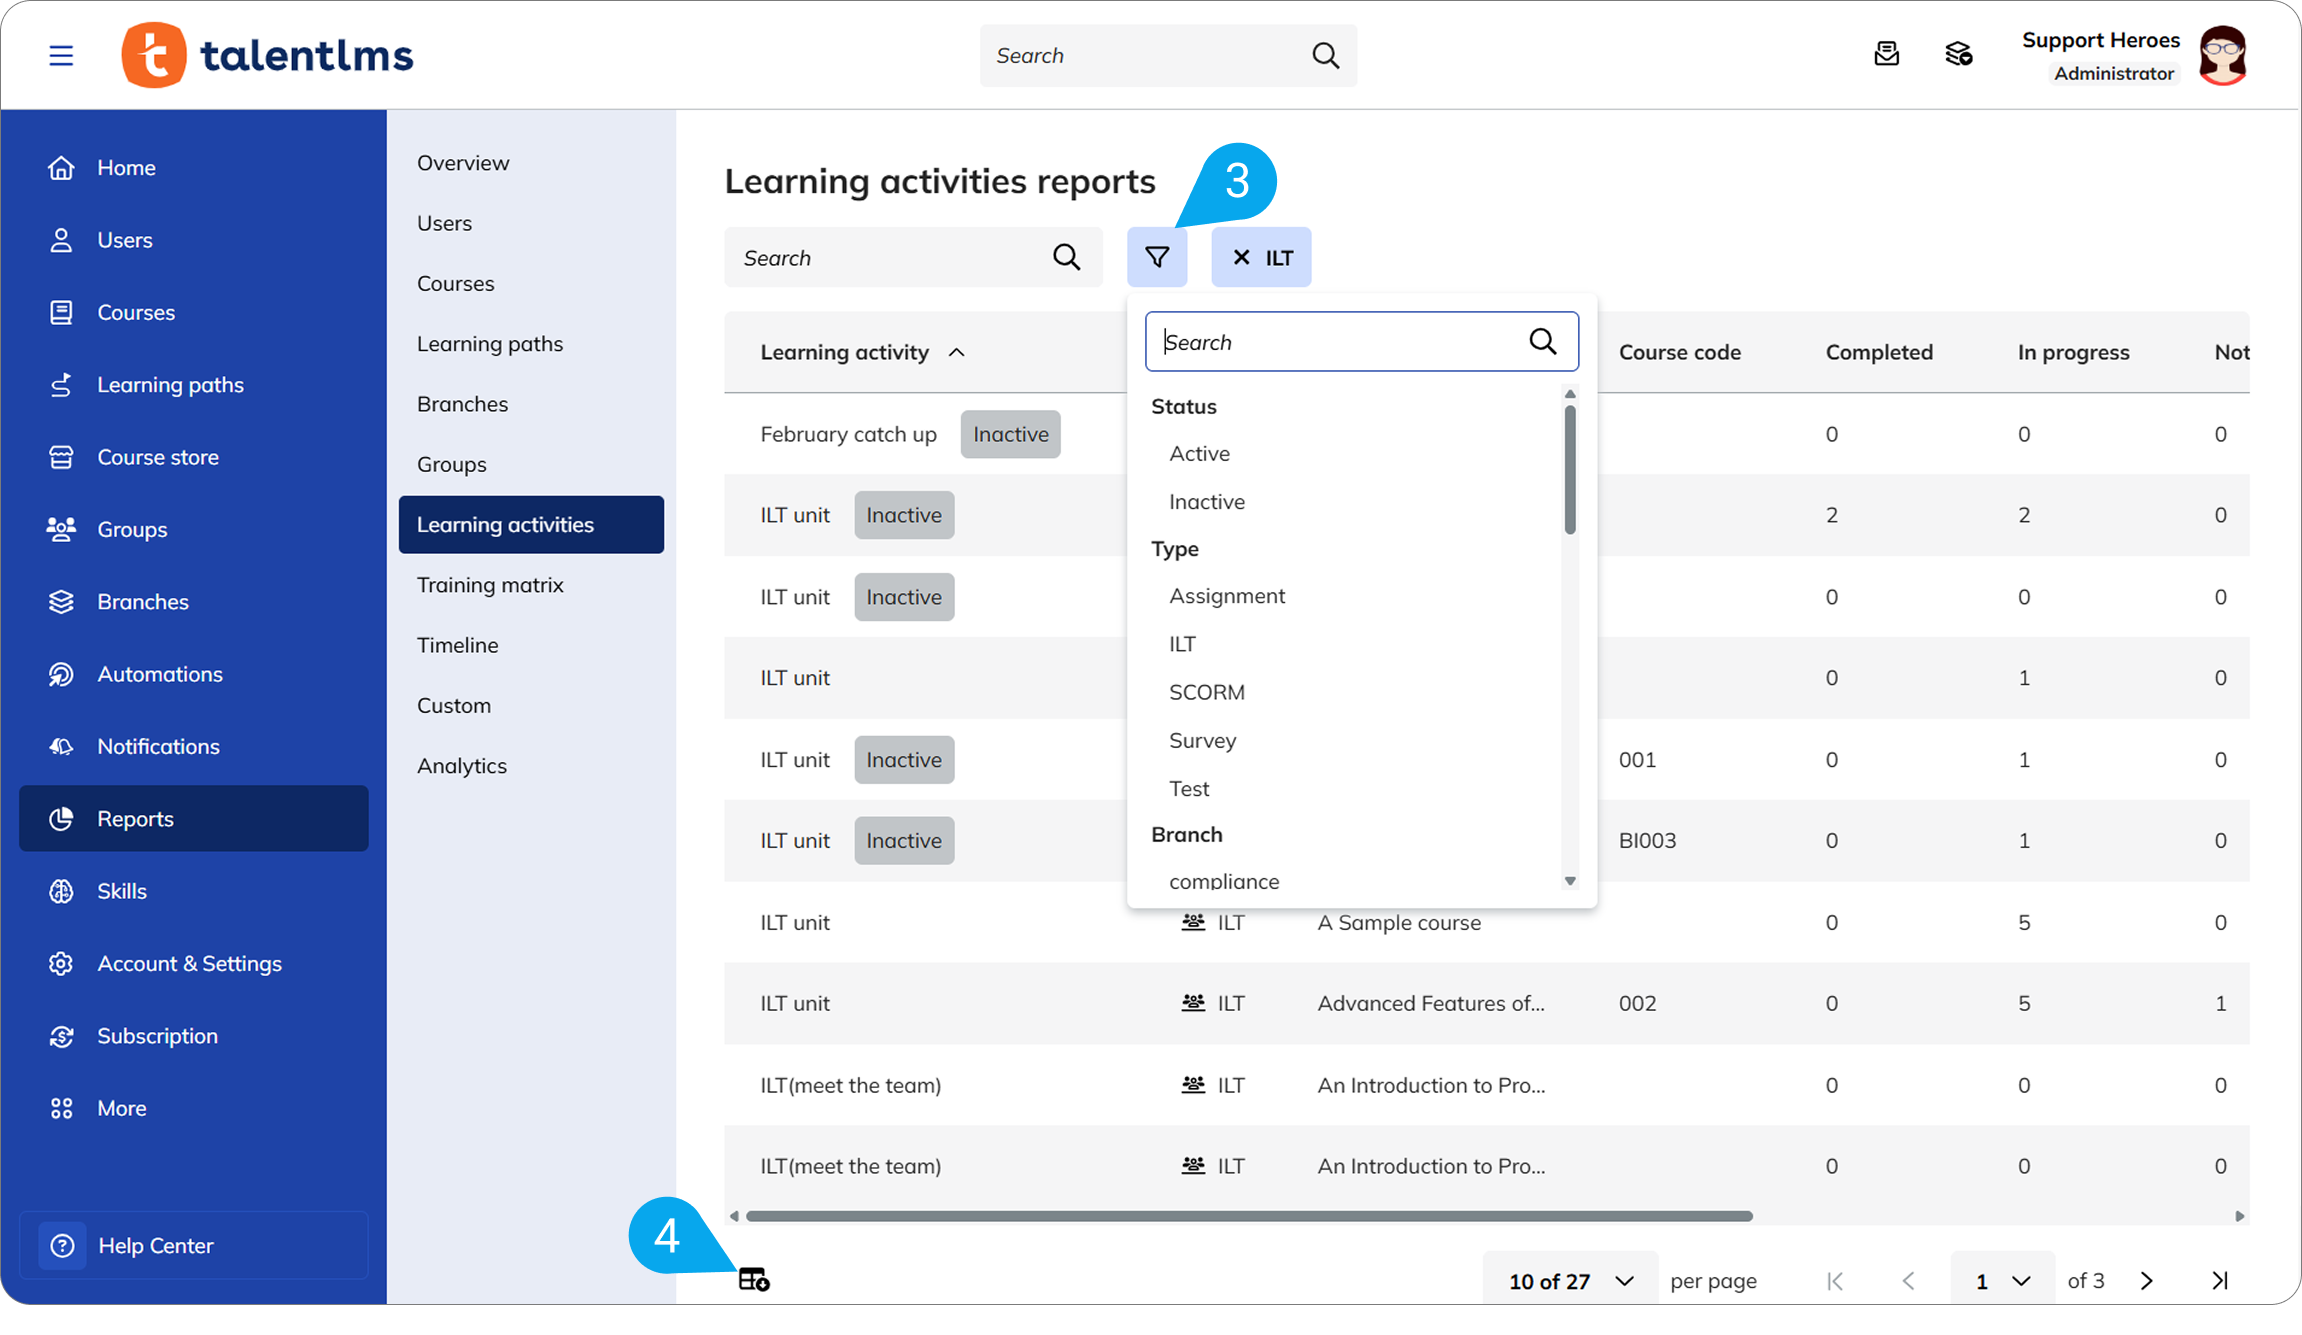Click the Account & Settings gear icon
This screenshot has height=1335, width=2302.
[x=61, y=963]
